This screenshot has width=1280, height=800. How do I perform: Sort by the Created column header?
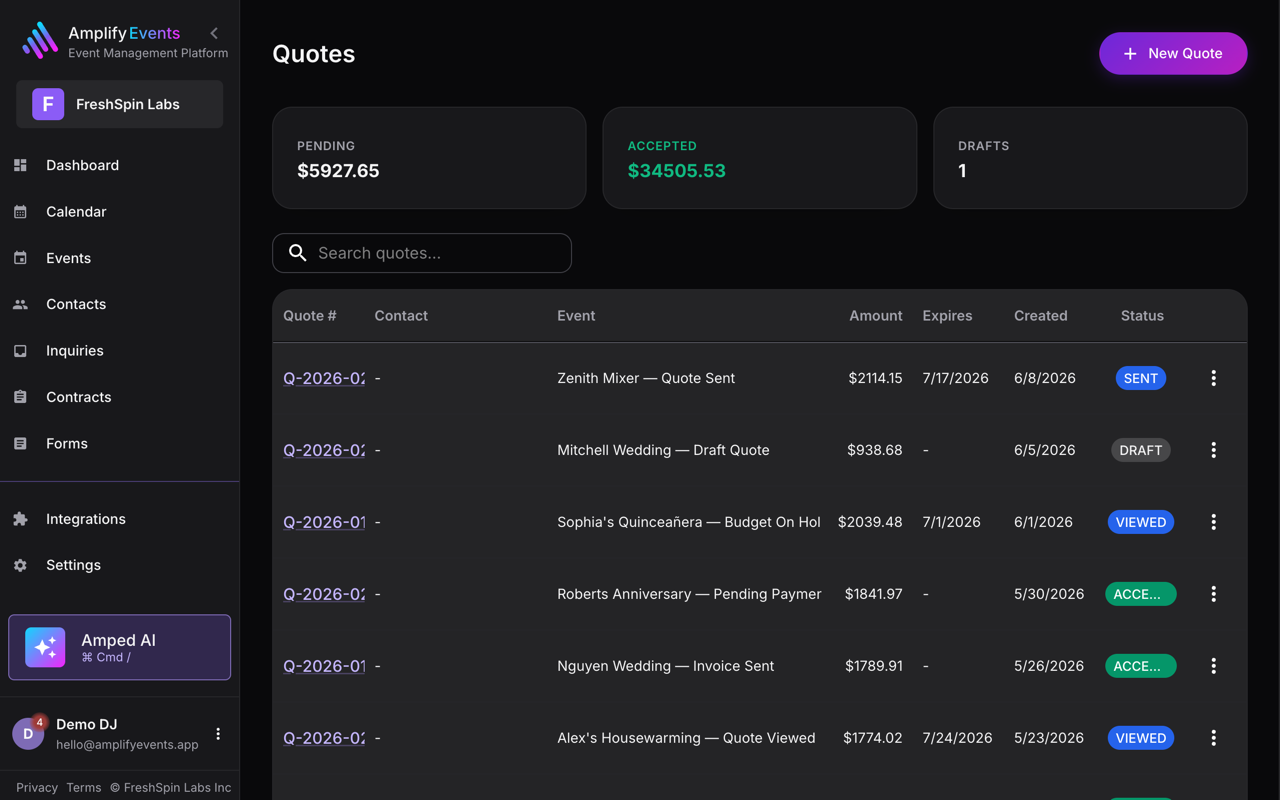[1040, 315]
